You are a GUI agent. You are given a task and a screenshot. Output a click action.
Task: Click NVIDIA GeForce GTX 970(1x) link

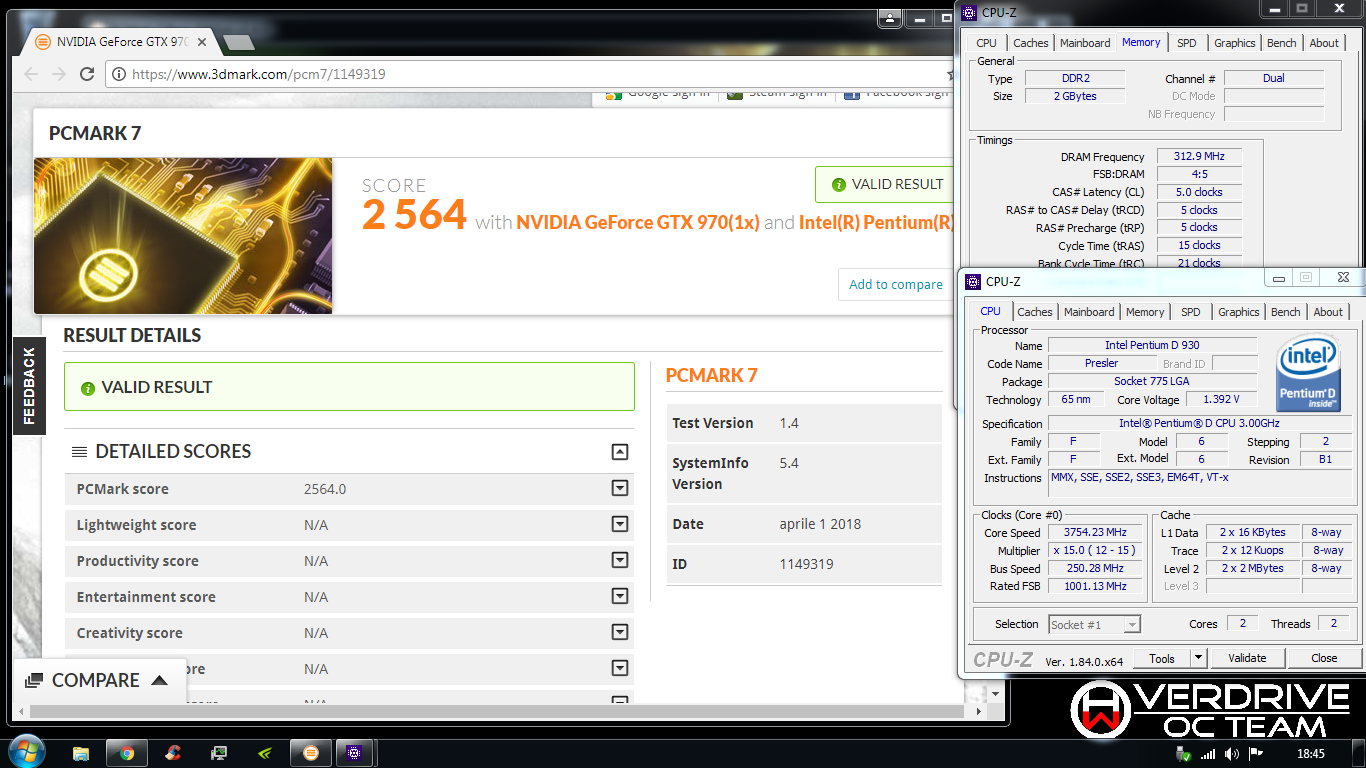point(638,223)
